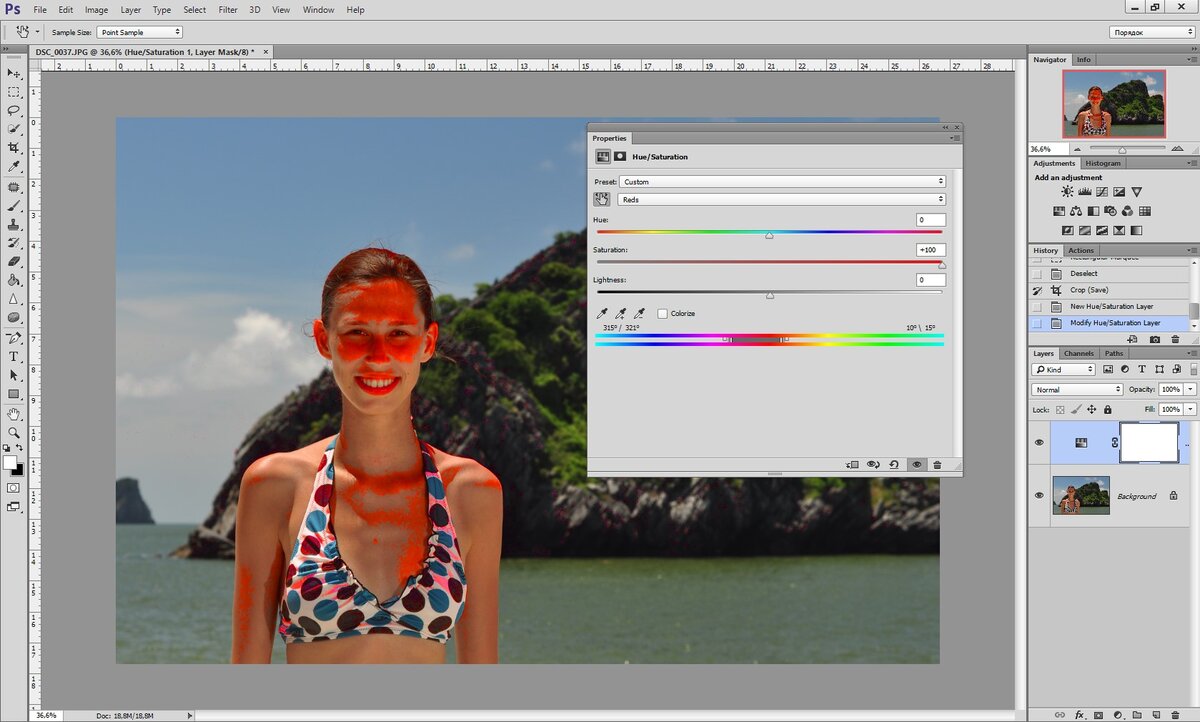The height and width of the screenshot is (722, 1200).
Task: Click the Hue value input field
Action: tap(930, 220)
